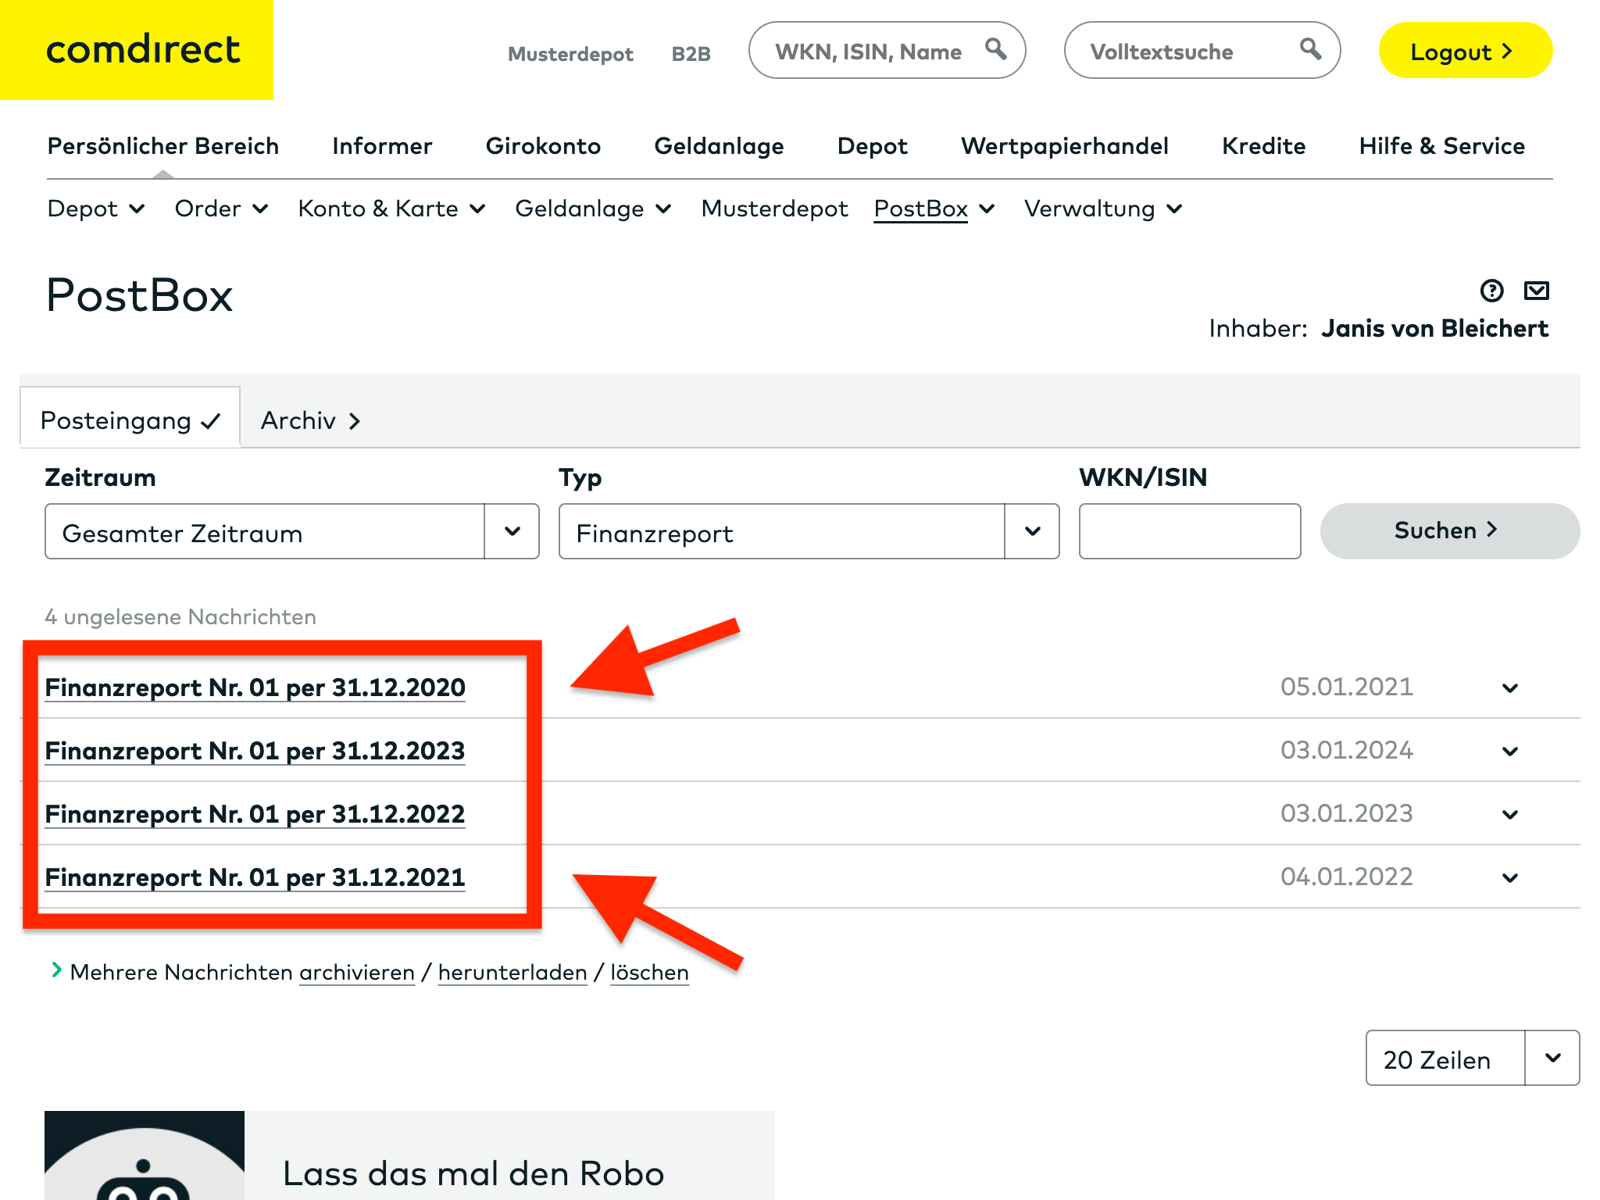Click the checkmark on the Posteingang tab
The height and width of the screenshot is (1200, 1600).
[210, 421]
